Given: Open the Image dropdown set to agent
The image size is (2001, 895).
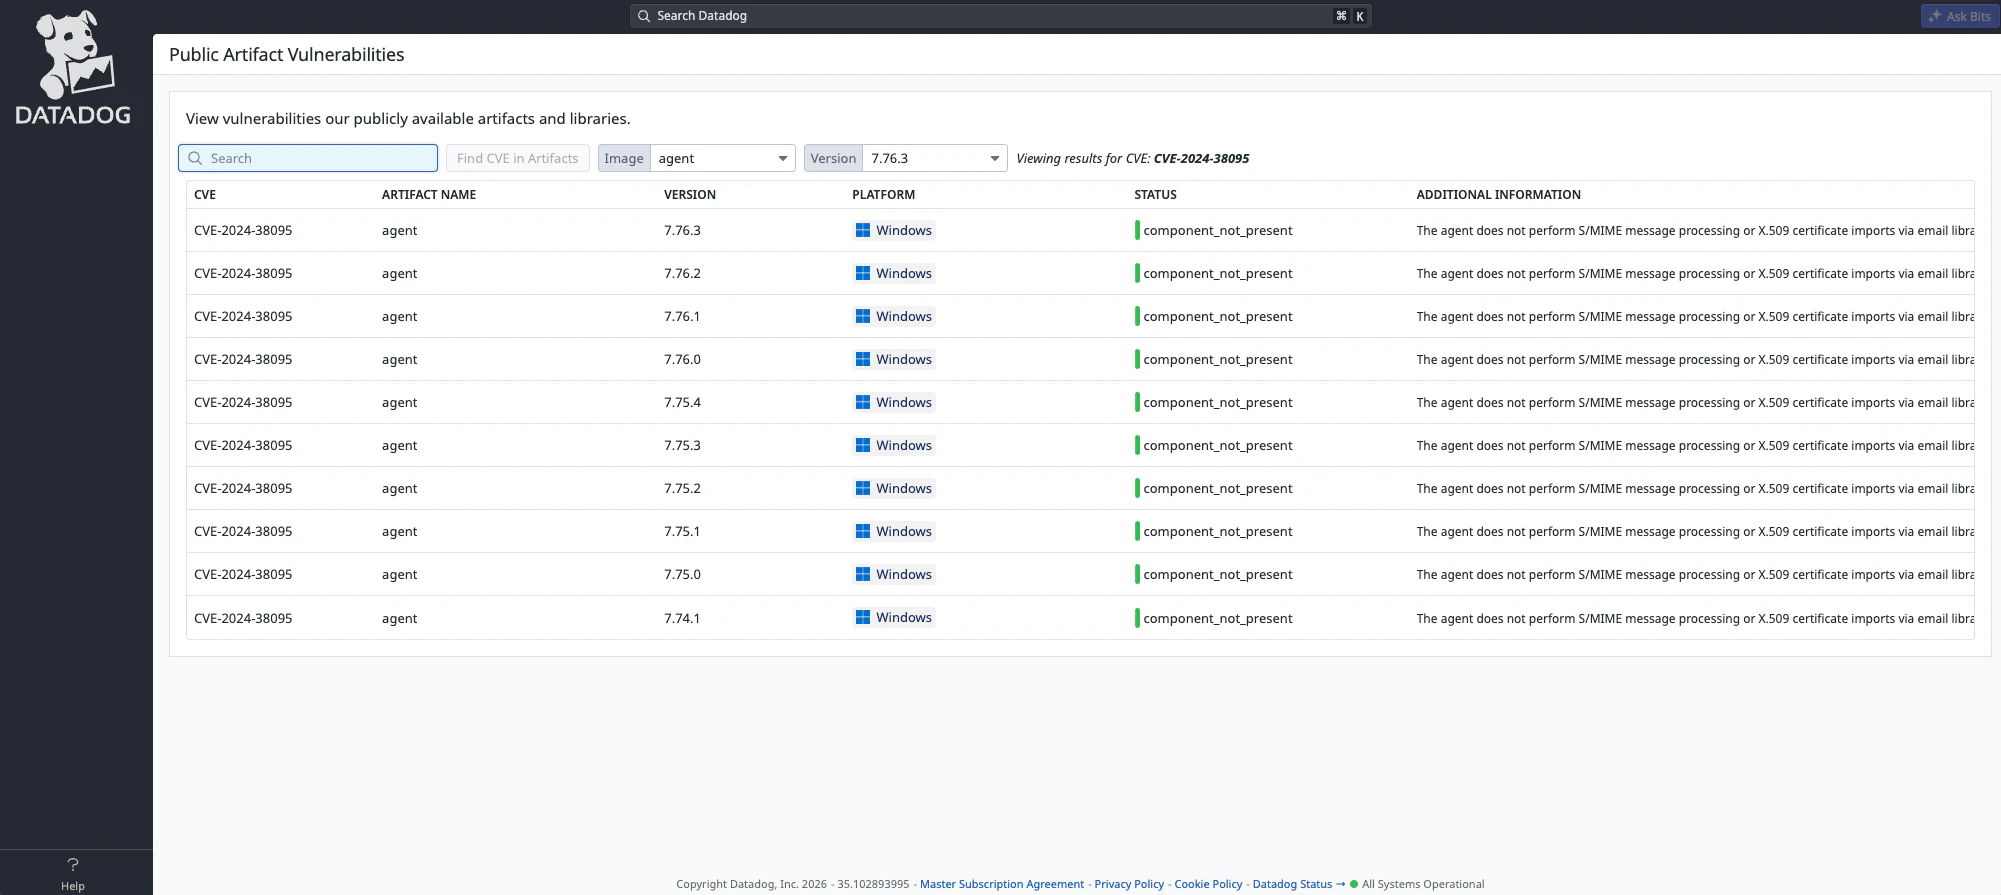Looking at the screenshot, I should pos(720,159).
